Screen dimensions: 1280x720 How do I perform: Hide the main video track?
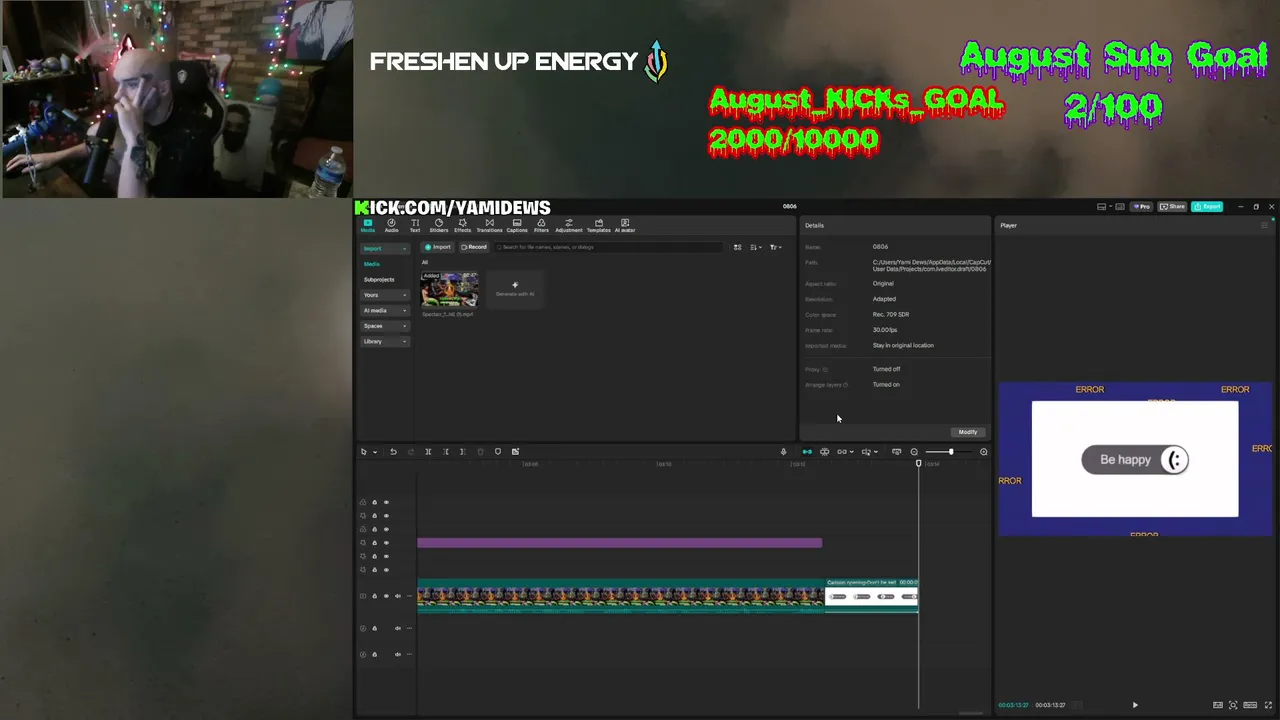386,596
